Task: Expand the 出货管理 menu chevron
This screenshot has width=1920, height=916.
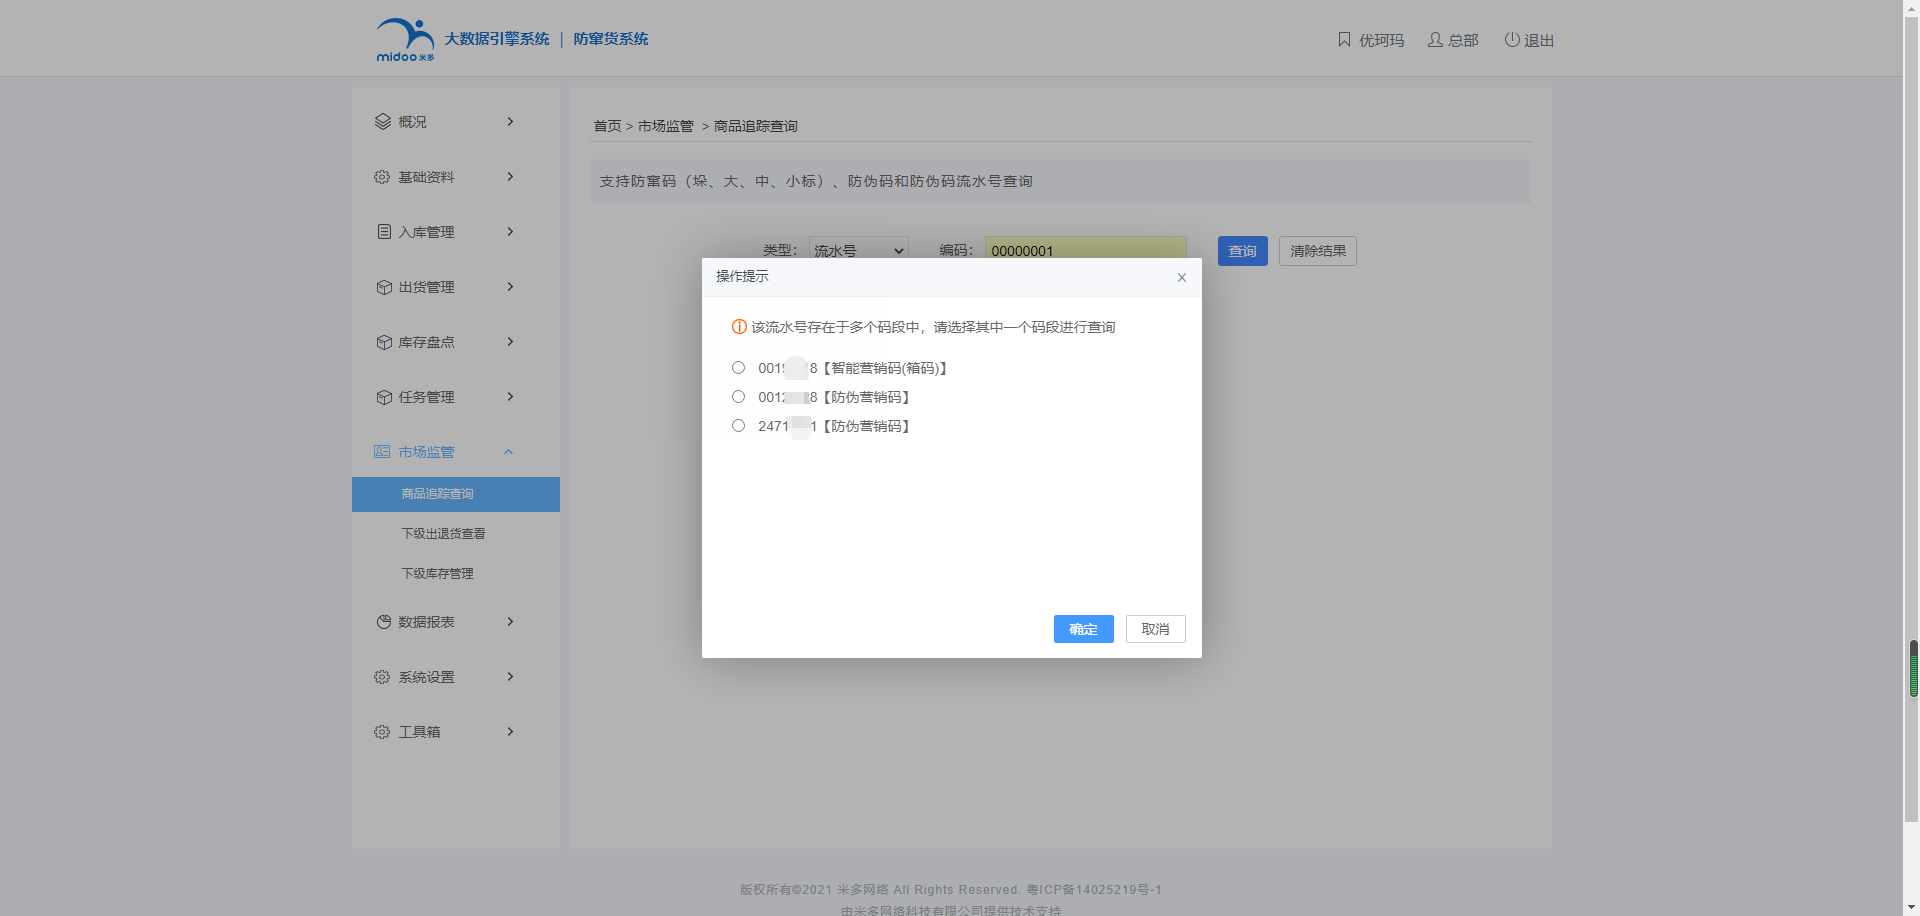Action: 510,287
